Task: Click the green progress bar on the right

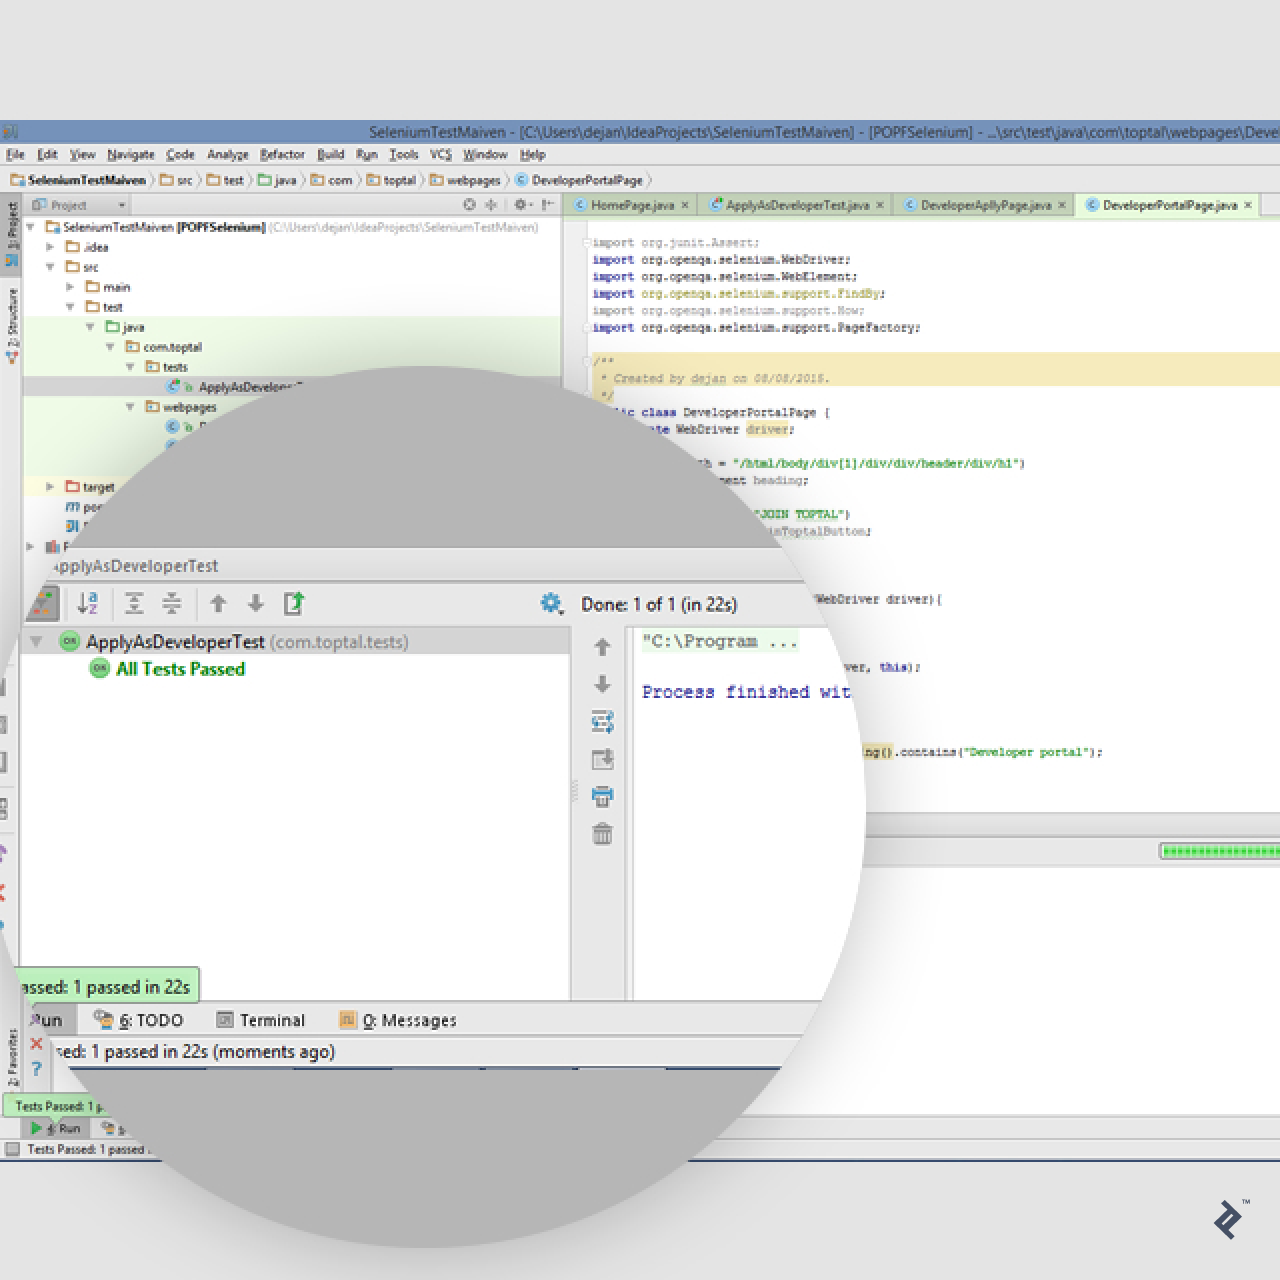Action: point(1218,851)
